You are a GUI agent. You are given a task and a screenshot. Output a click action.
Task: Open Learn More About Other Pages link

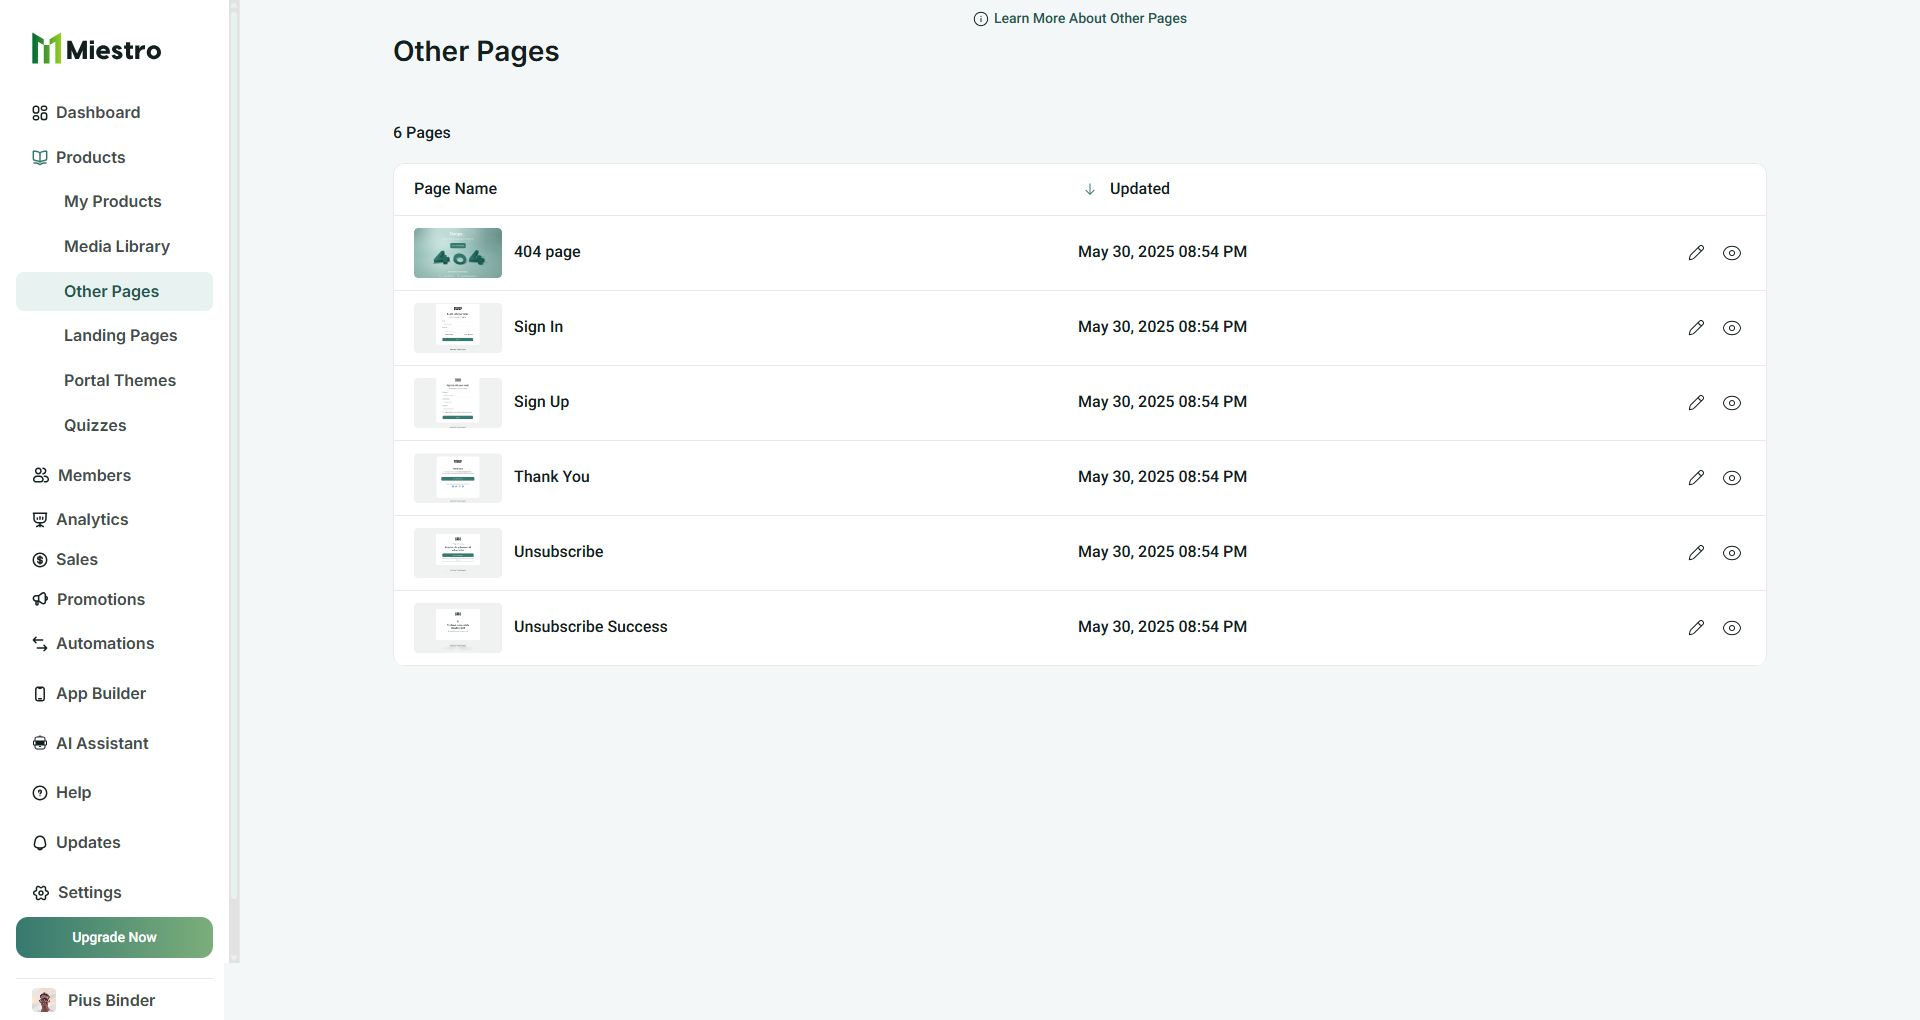click(x=1089, y=19)
